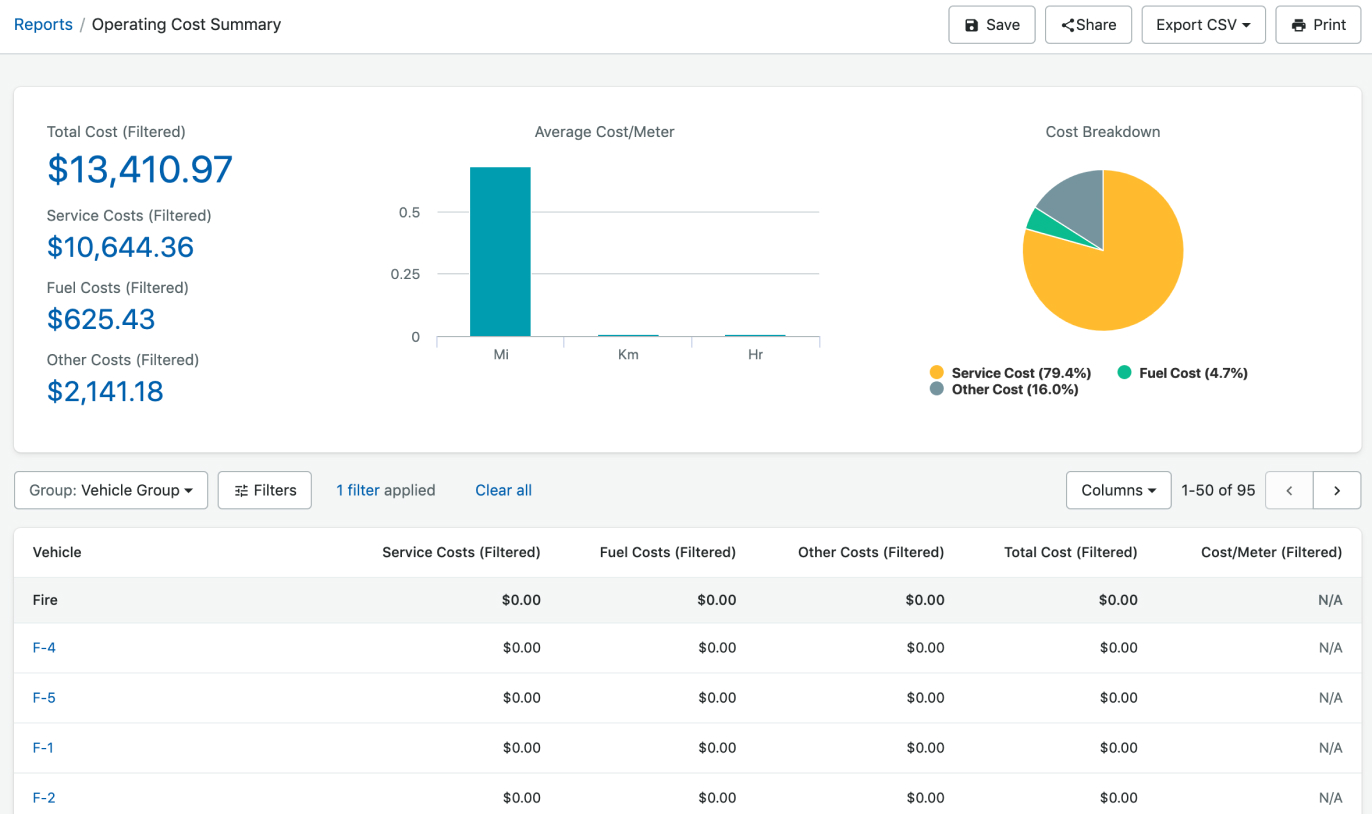This screenshot has height=814, width=1372.
Task: Click the Share button
Action: point(1088,25)
